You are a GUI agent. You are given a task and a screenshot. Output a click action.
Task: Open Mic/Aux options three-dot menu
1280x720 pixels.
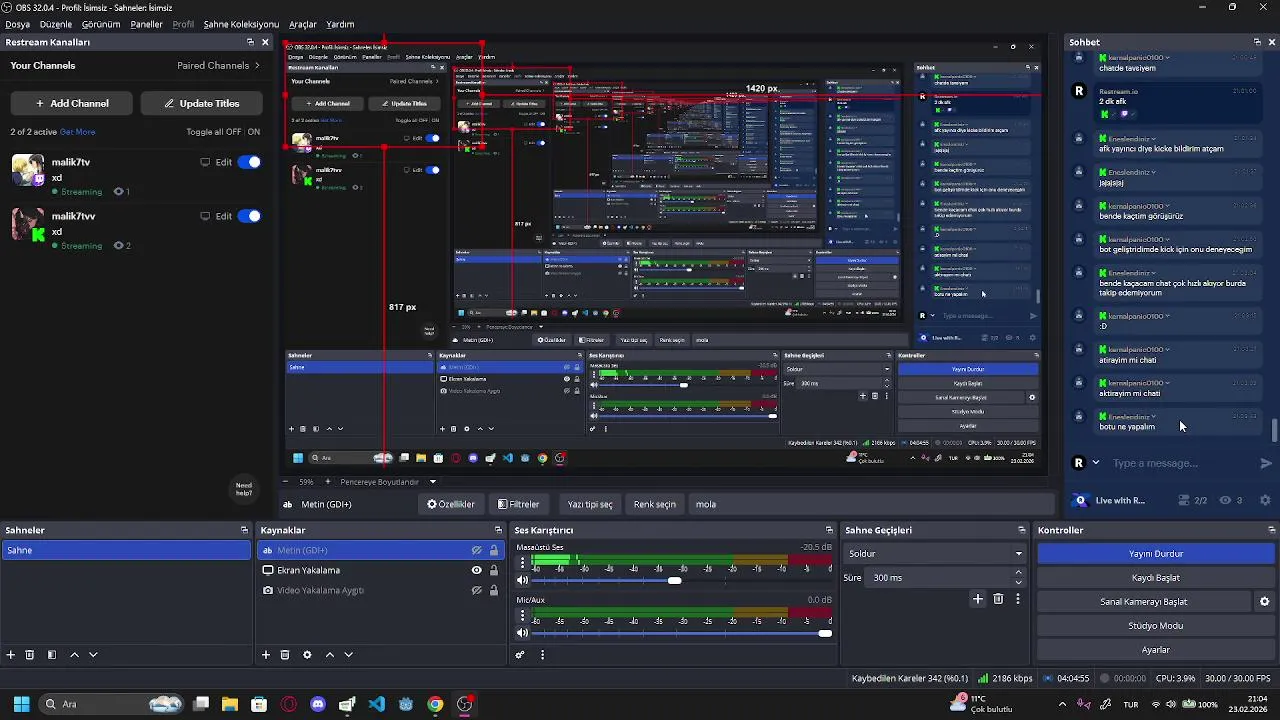(x=522, y=617)
